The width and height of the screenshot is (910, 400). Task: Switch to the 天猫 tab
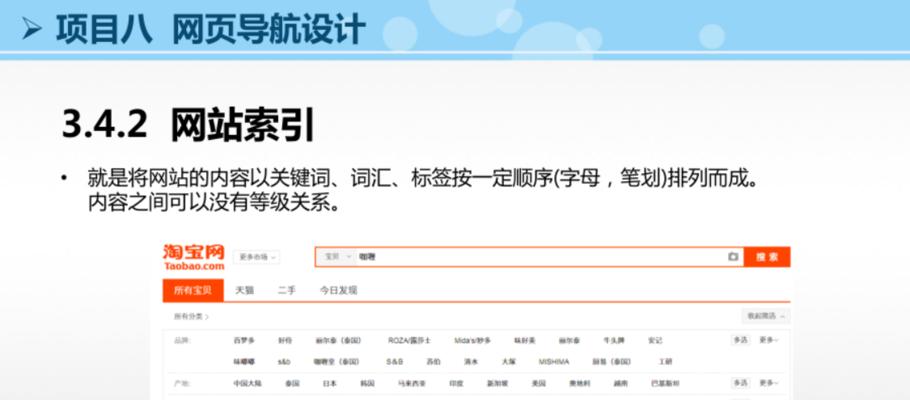click(x=244, y=291)
